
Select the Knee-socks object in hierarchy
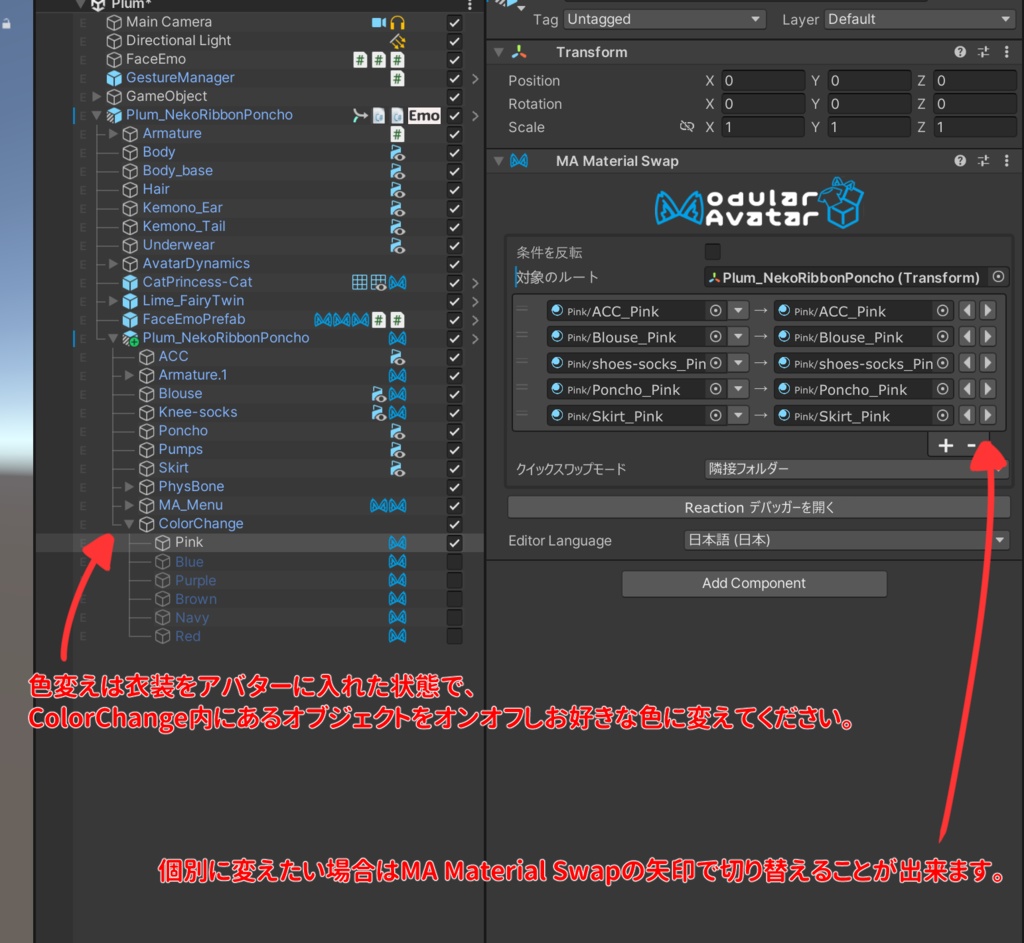tap(198, 413)
